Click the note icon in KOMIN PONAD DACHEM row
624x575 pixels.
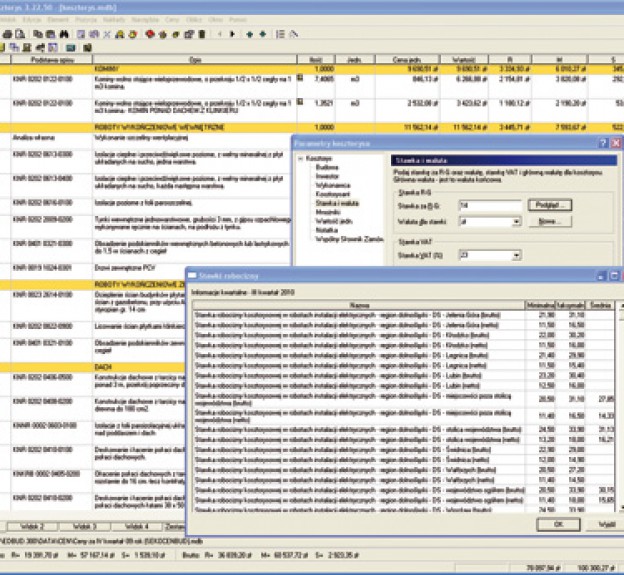point(300,102)
